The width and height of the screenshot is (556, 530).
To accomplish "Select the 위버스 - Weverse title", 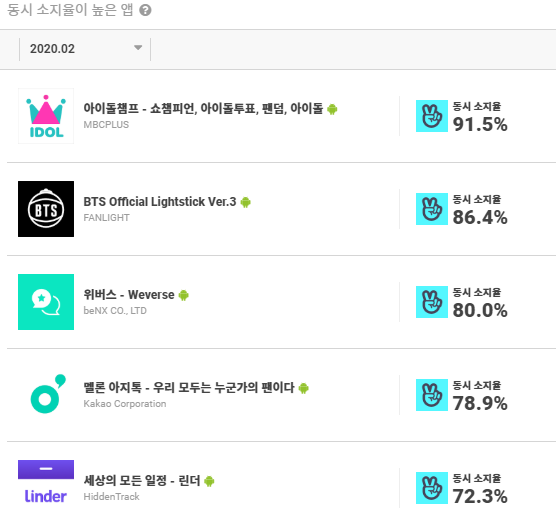I will coord(129,295).
